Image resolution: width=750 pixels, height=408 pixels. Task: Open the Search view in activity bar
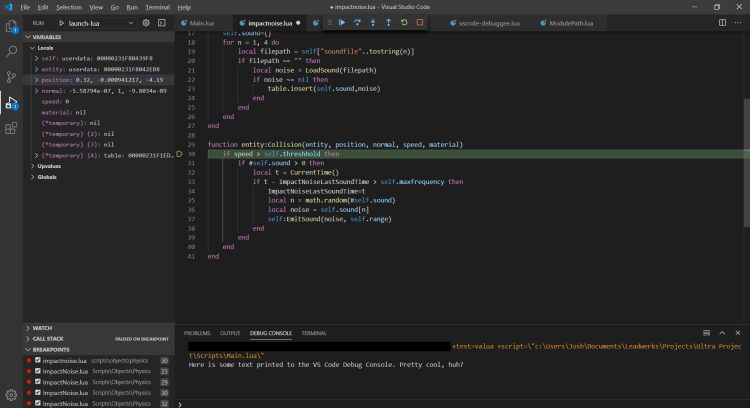[12, 51]
